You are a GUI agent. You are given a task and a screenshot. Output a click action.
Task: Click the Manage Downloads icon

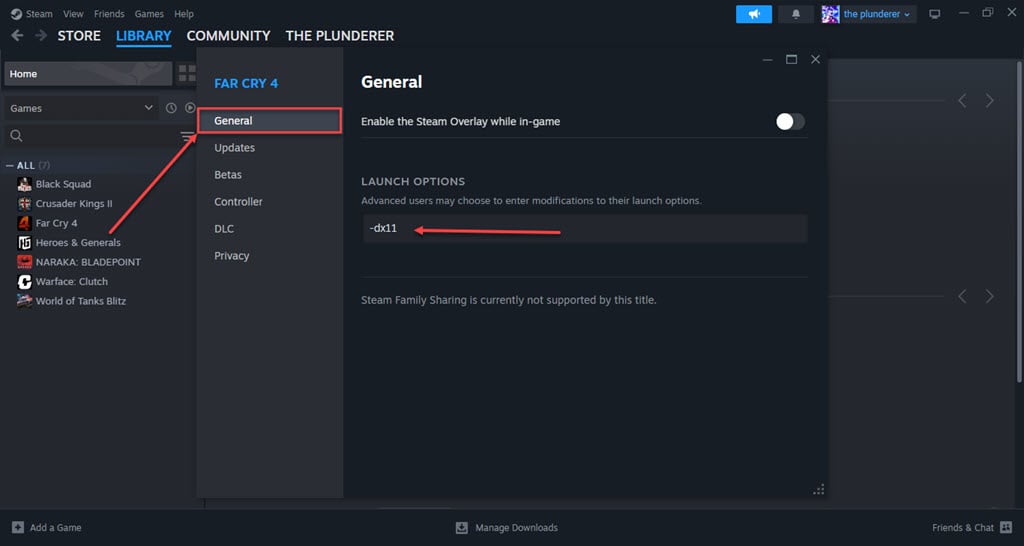coord(462,527)
